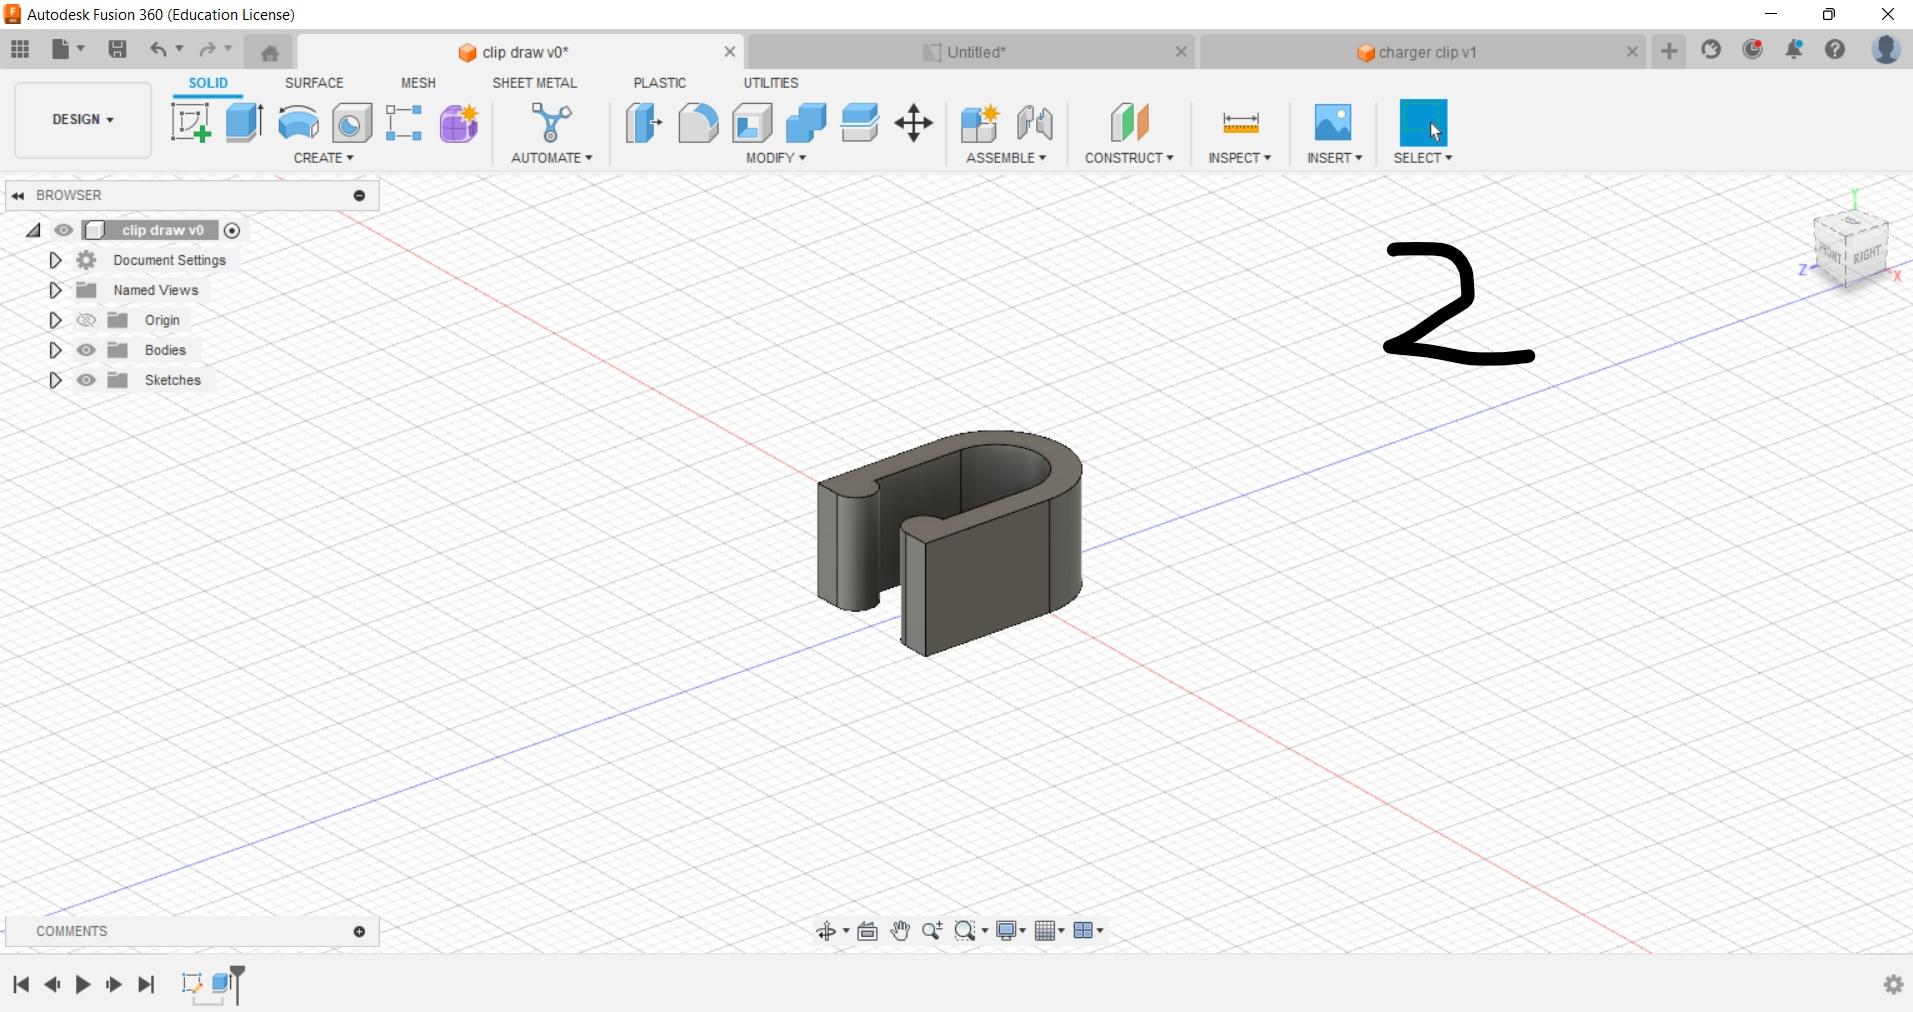1913x1012 pixels.
Task: Select the Rectangular Pattern tool
Action: point(404,123)
